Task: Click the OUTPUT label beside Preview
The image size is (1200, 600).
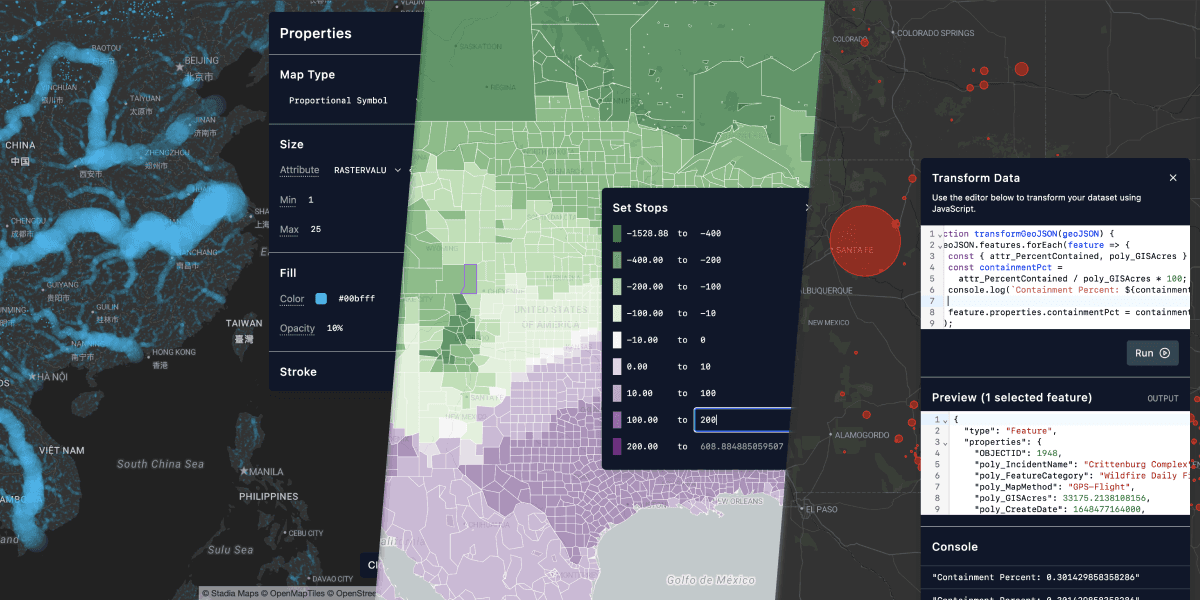Action: pos(1162,398)
